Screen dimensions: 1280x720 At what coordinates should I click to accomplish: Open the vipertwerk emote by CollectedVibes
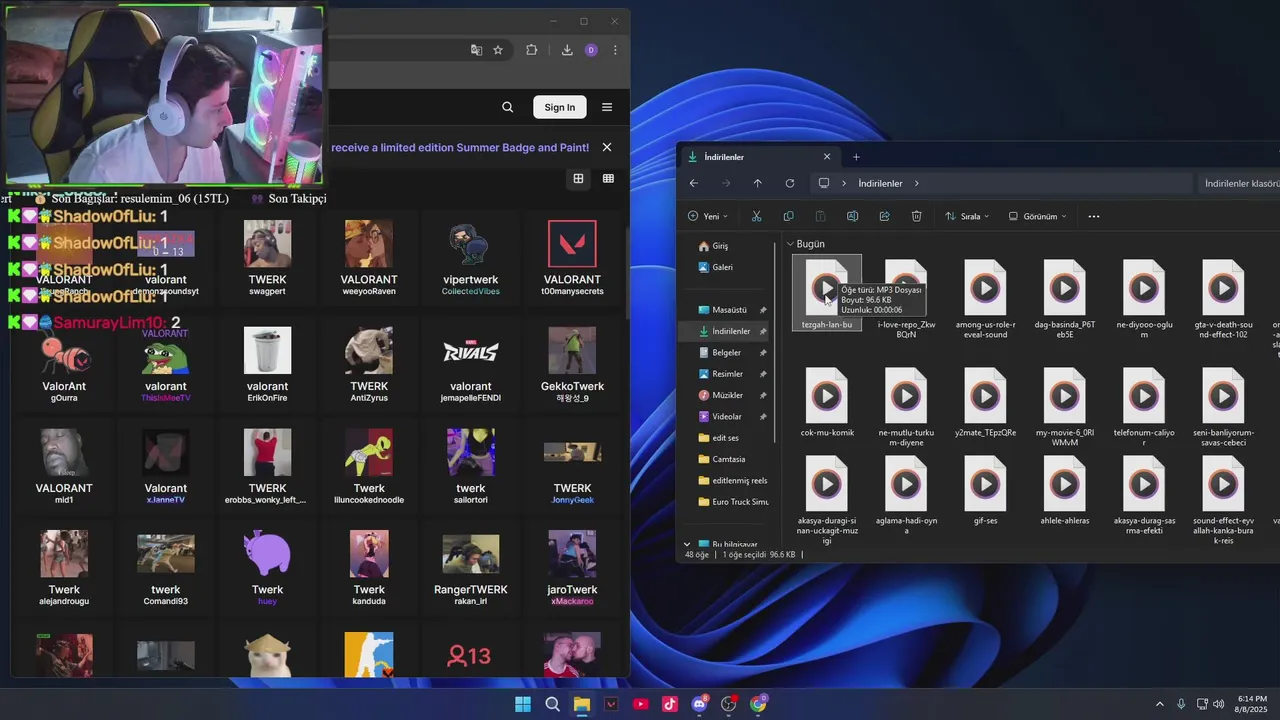coord(470,258)
